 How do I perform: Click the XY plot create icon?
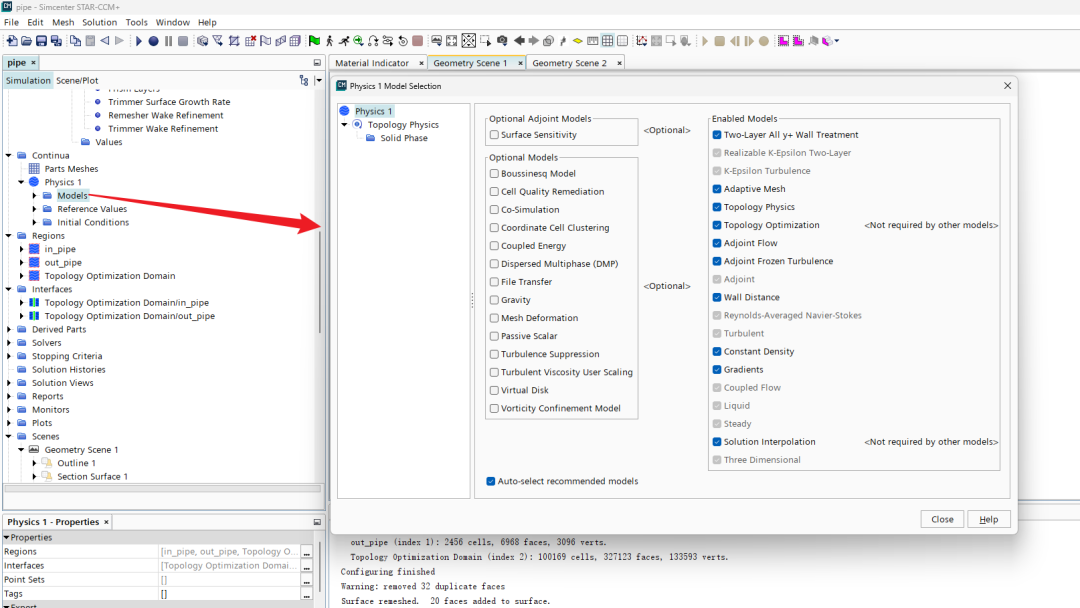click(641, 41)
